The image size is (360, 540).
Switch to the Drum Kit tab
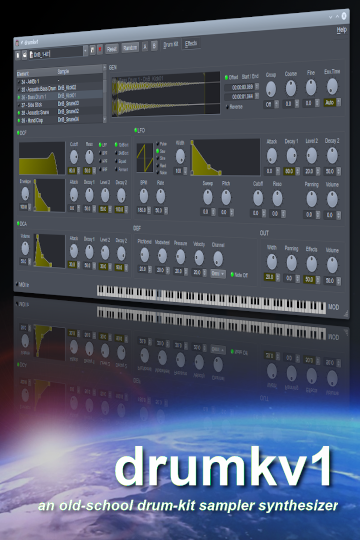point(171,45)
